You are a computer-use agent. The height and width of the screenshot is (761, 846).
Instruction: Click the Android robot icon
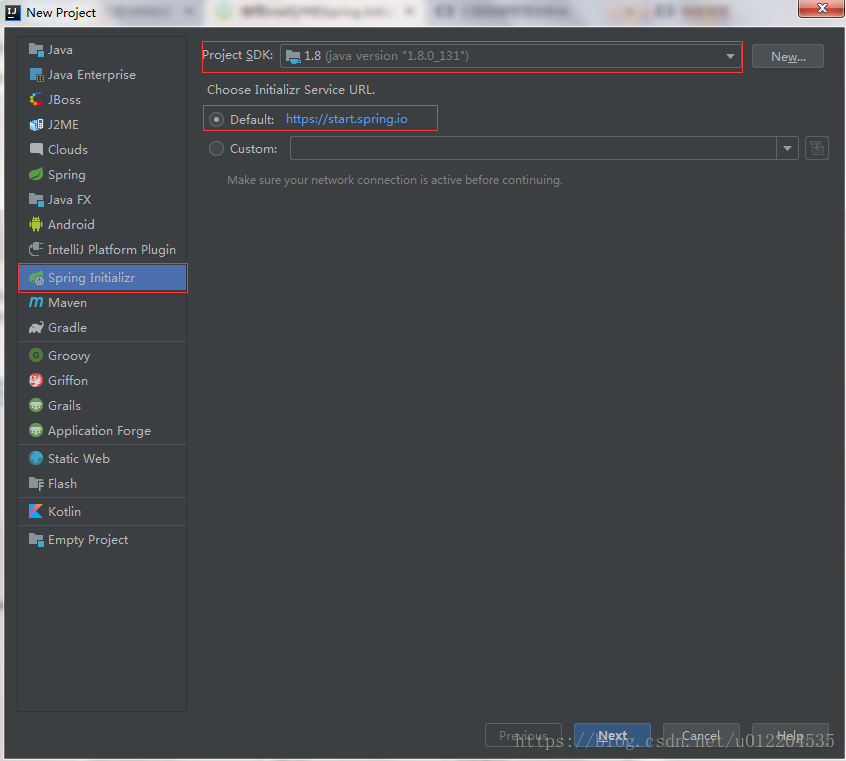36,225
